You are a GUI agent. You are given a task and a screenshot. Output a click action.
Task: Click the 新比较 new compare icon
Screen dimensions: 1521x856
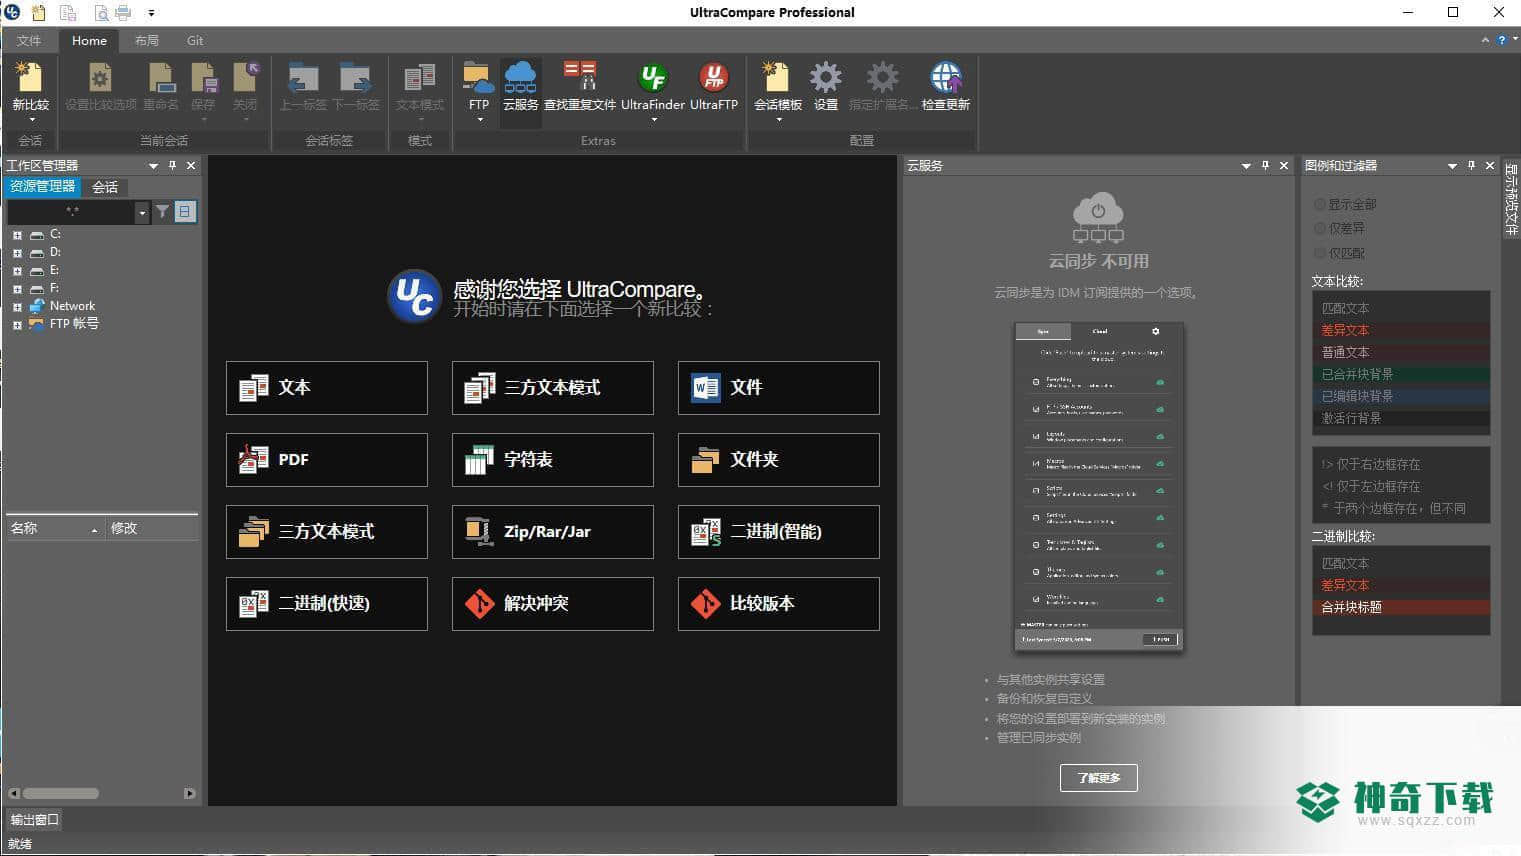(x=30, y=78)
